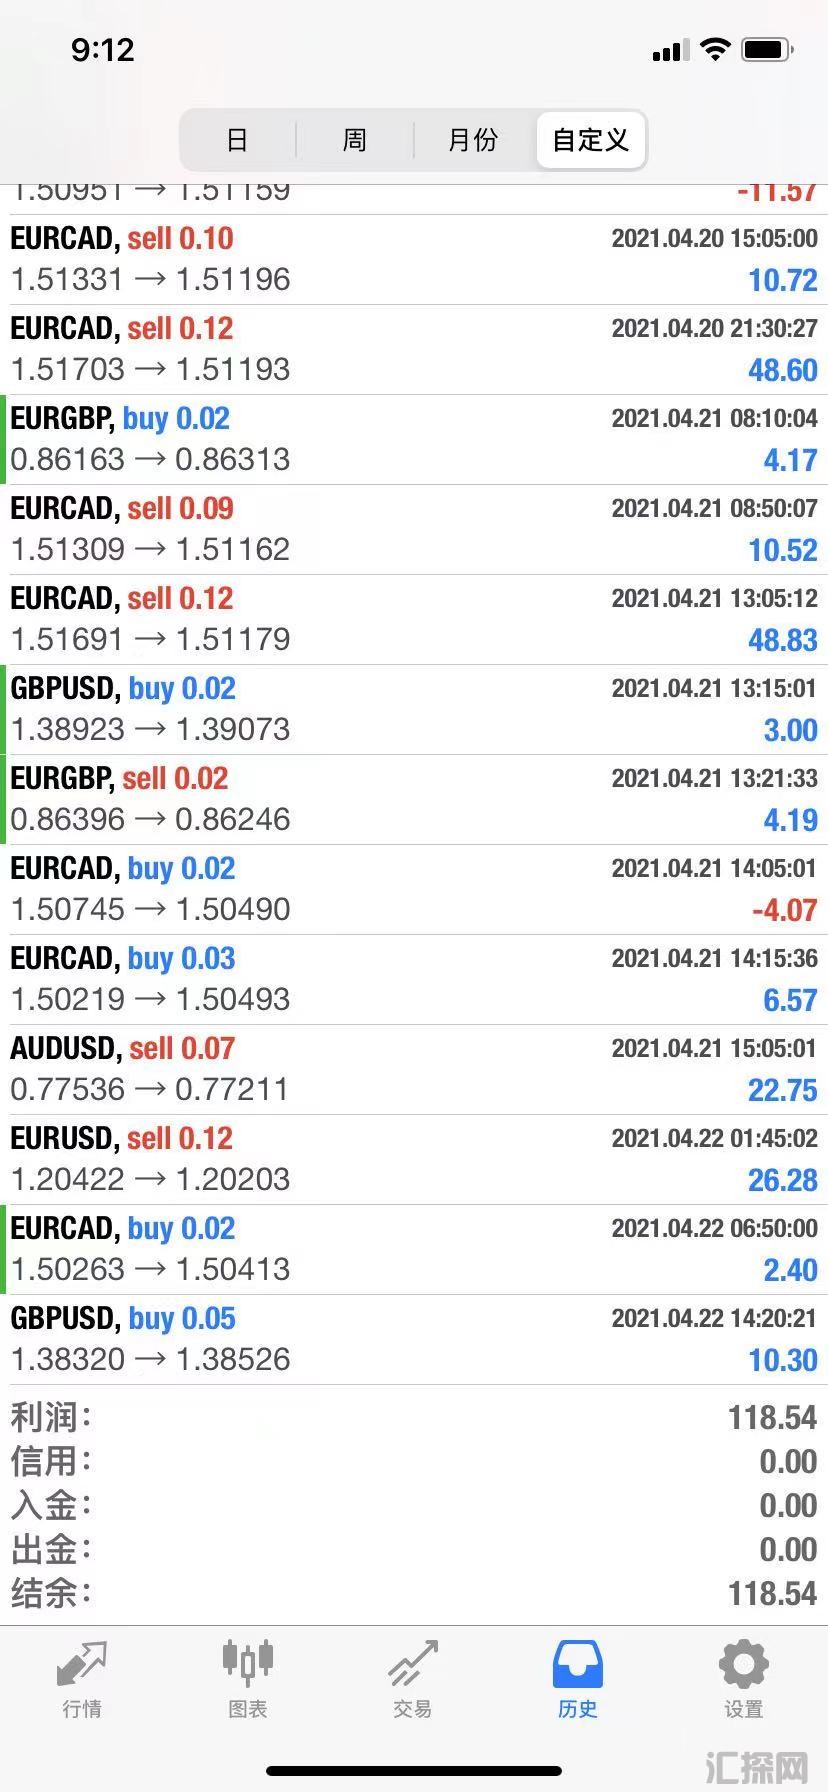The width and height of the screenshot is (828, 1792).
Task: Tap the 48.60 profit EURCAD trade
Action: coord(414,350)
